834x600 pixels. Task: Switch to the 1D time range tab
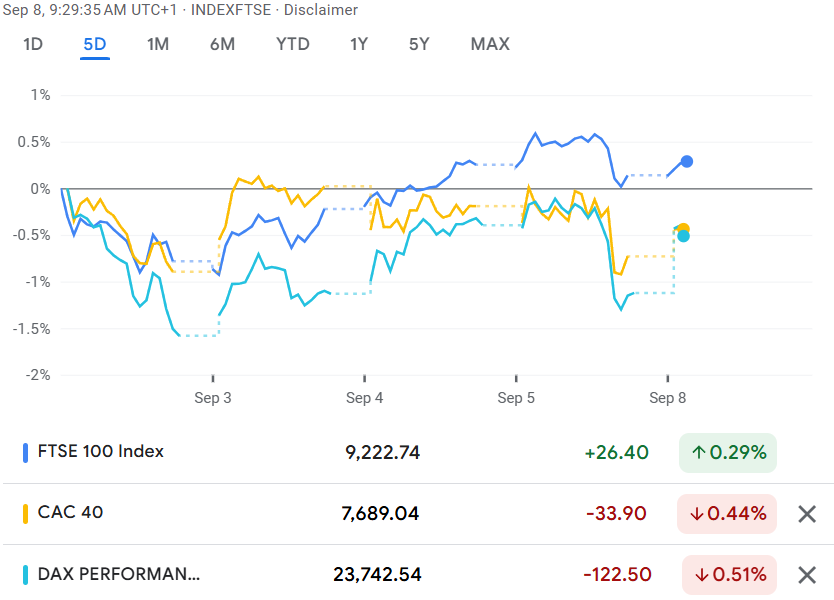click(x=33, y=44)
